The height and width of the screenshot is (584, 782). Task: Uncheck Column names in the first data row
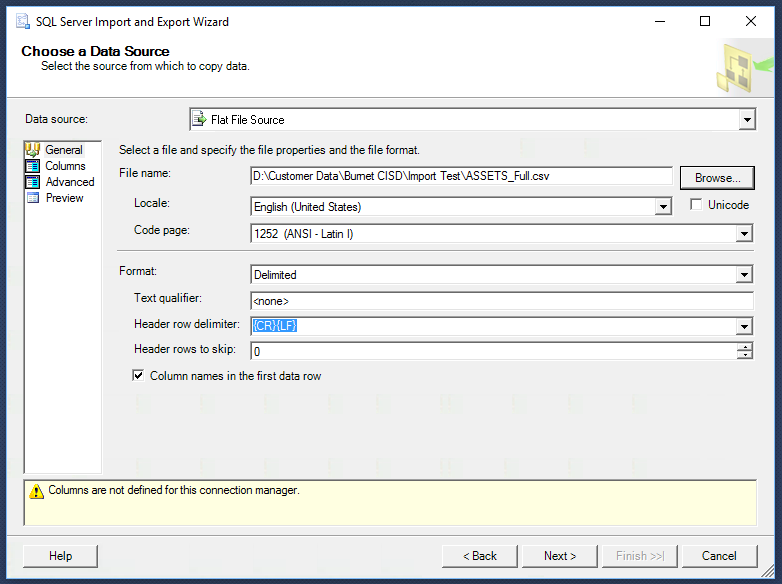[138, 375]
